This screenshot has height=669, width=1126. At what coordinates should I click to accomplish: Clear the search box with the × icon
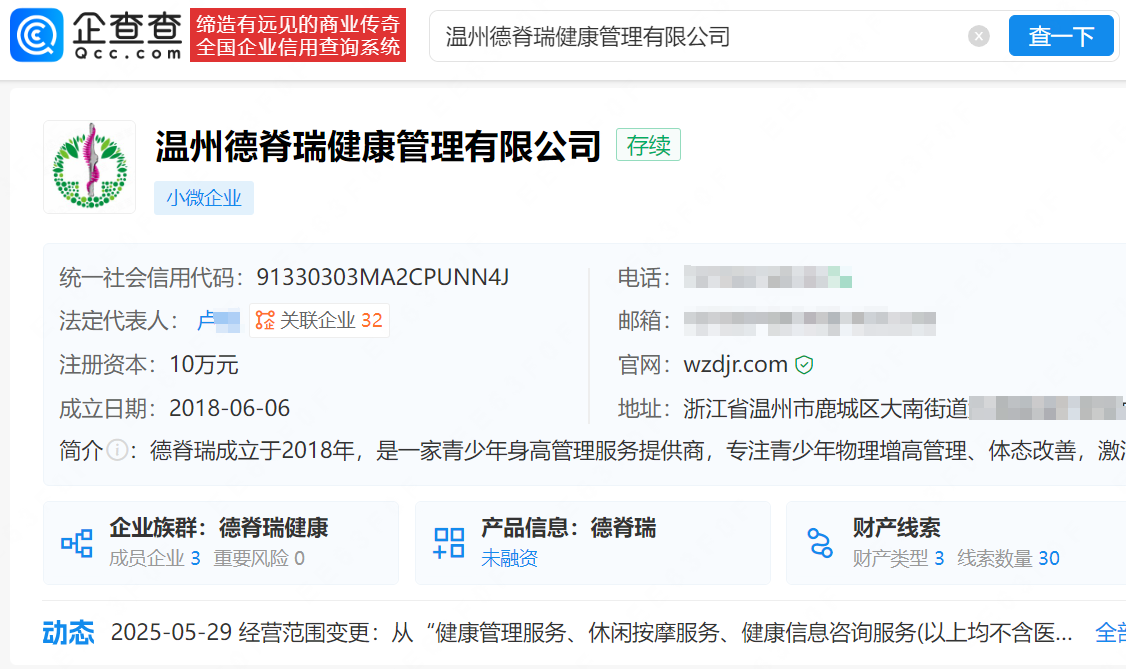coord(977,35)
